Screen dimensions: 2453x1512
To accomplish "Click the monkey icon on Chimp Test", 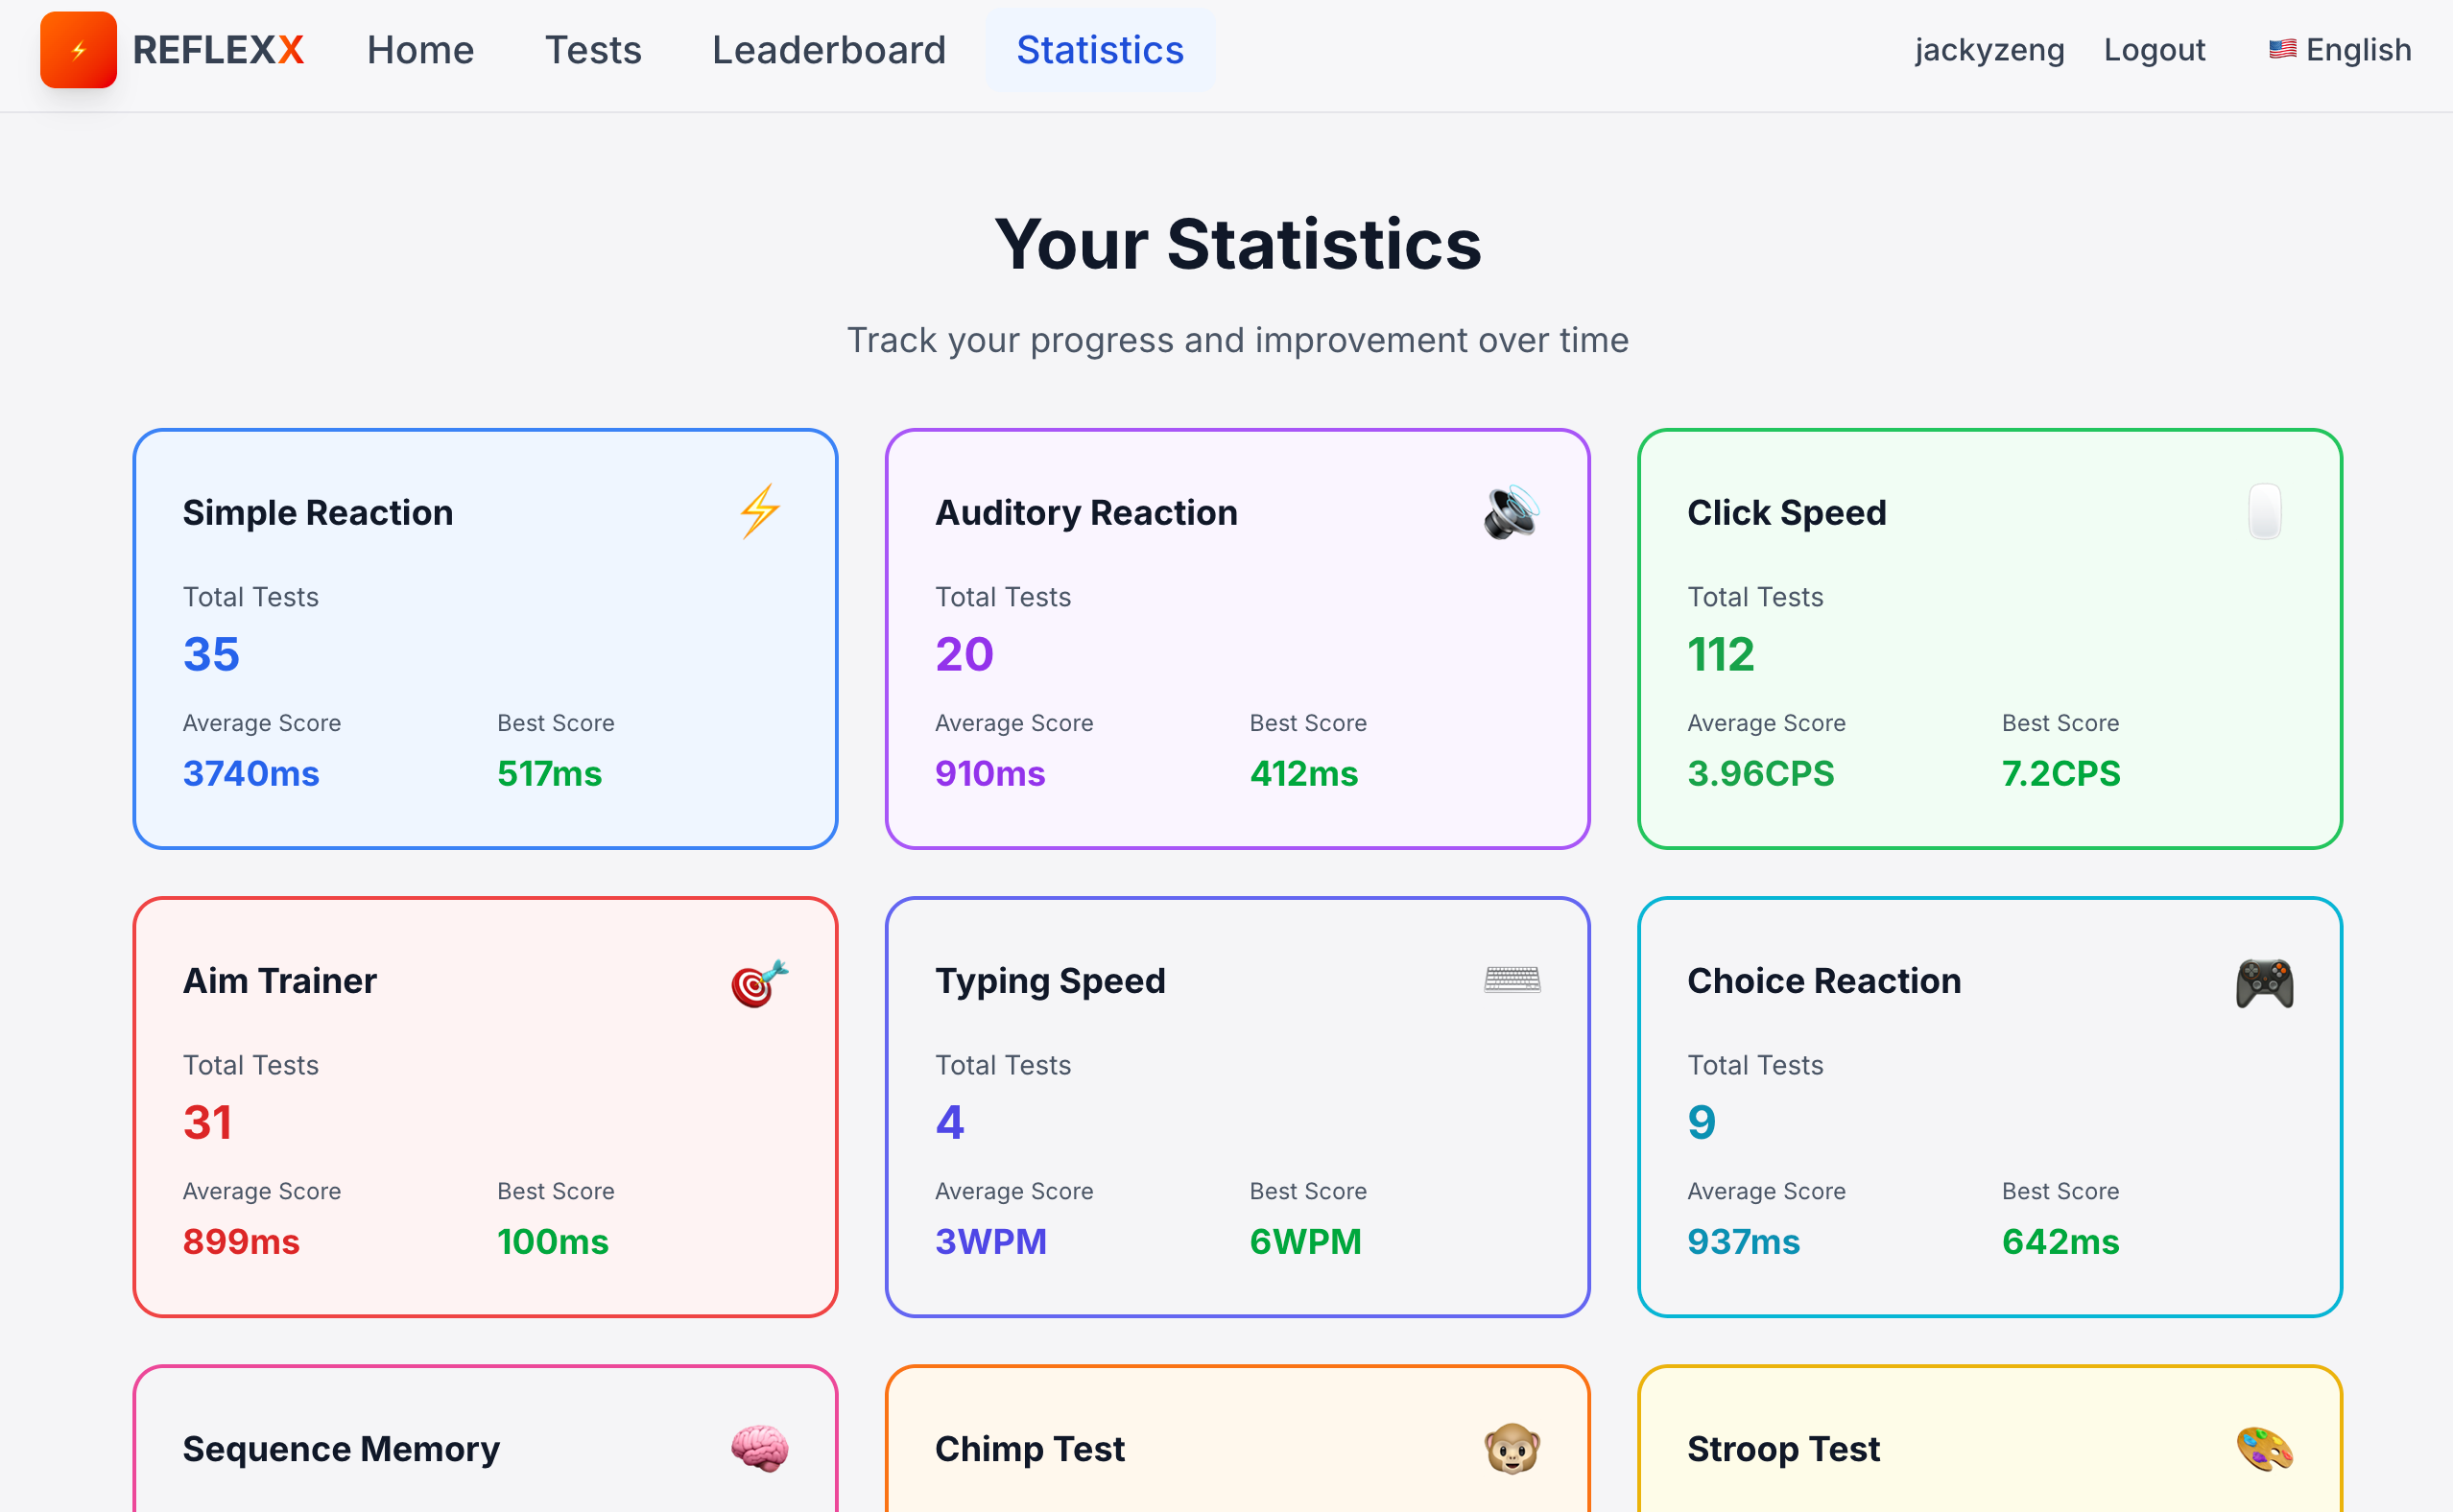I will [1512, 1449].
